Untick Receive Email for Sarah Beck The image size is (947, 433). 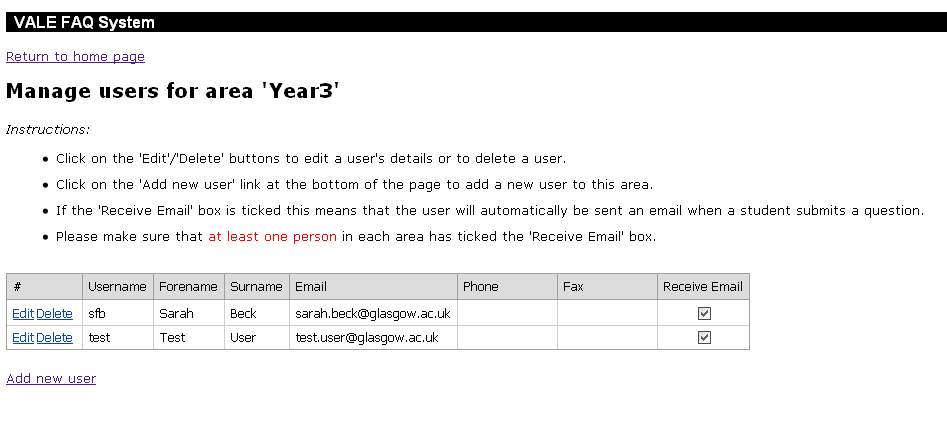[x=704, y=314]
